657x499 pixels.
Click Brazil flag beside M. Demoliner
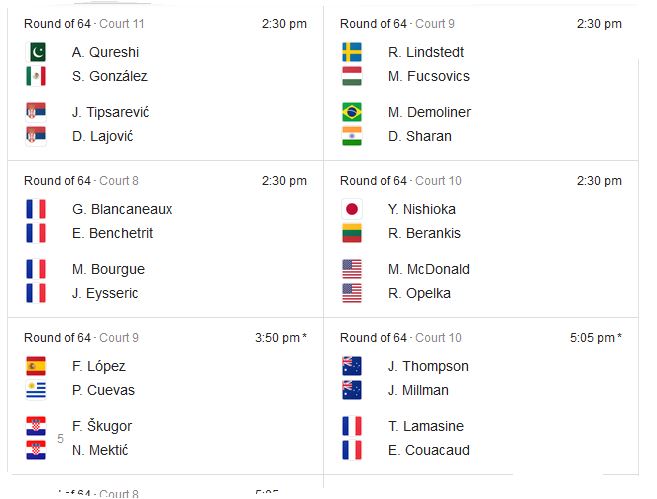[352, 112]
